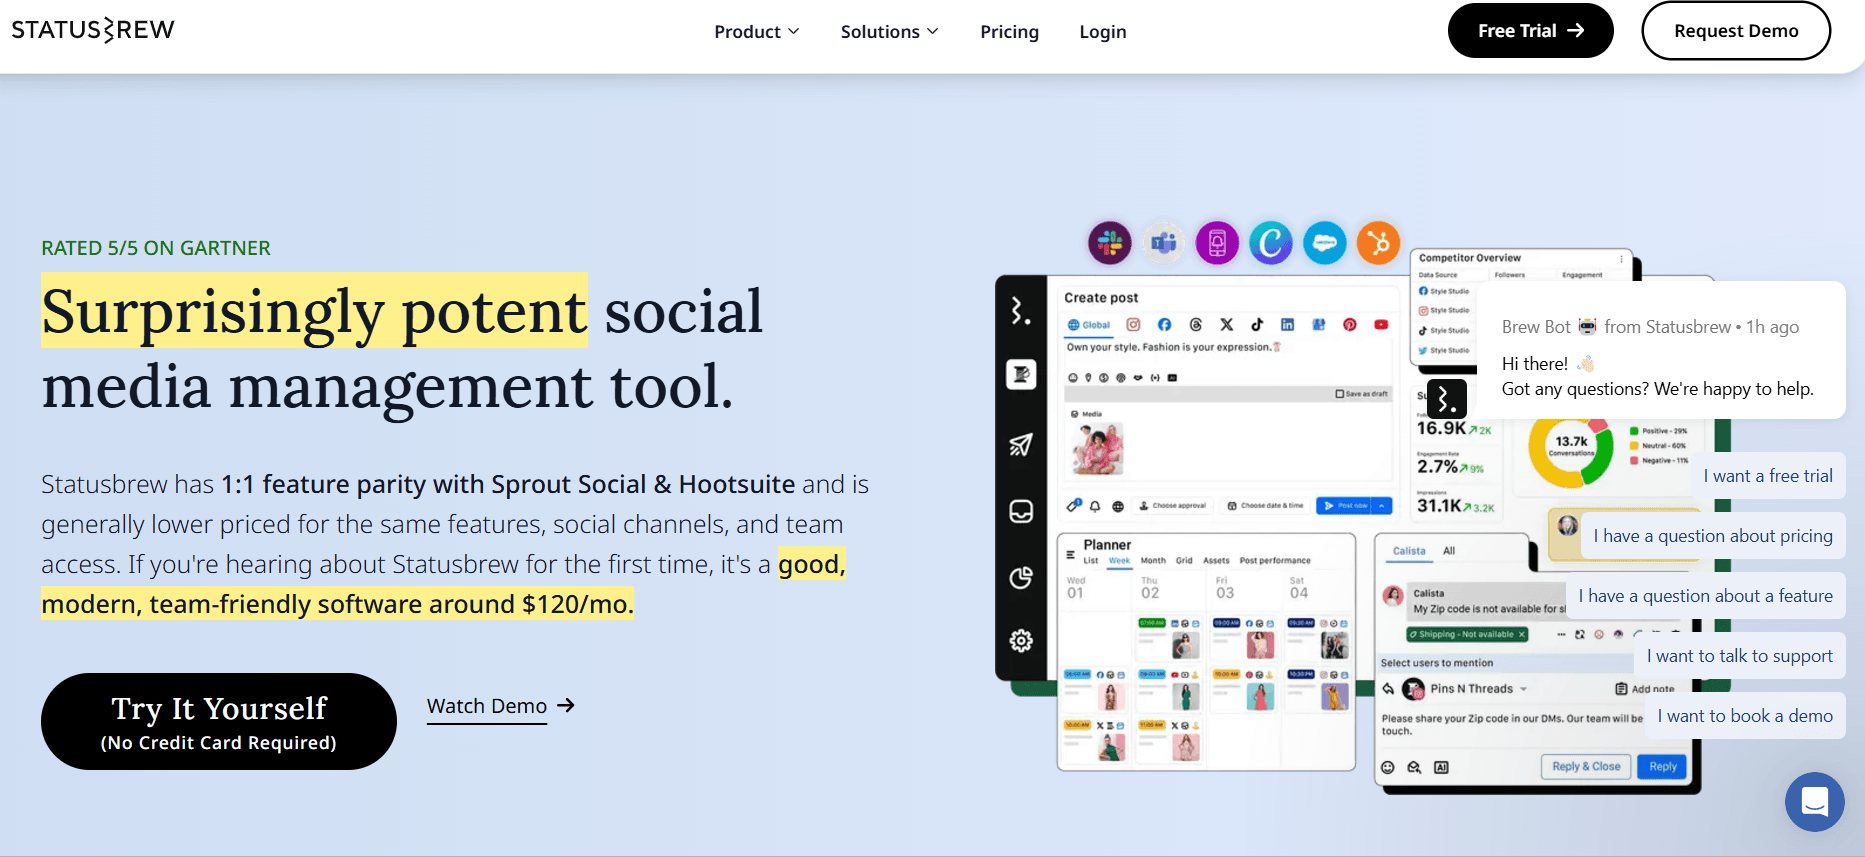Follow the Watch Demo link
The image size is (1865, 857).
pyautogui.click(x=501, y=706)
